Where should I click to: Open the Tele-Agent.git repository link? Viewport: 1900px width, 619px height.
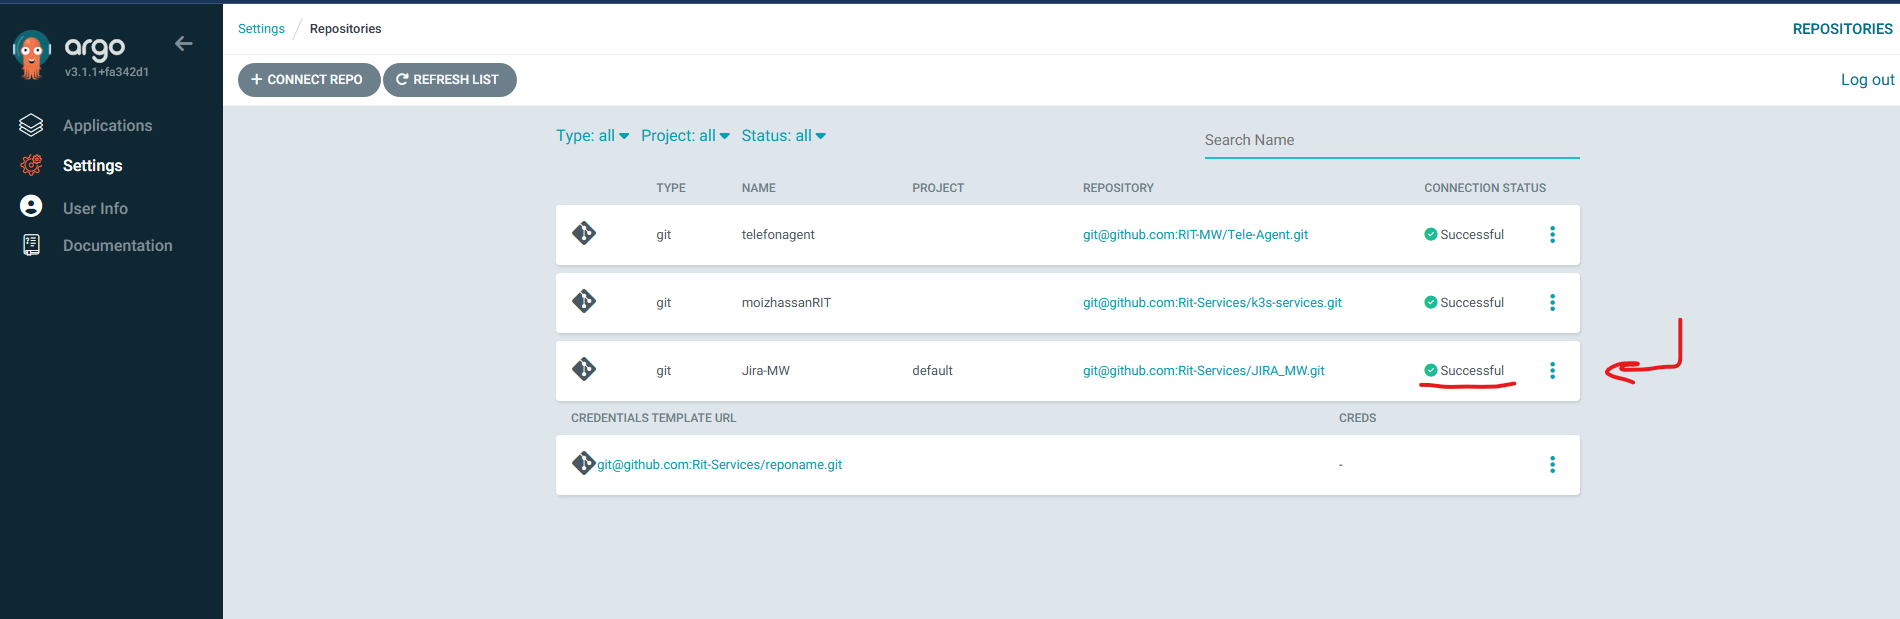[1195, 234]
